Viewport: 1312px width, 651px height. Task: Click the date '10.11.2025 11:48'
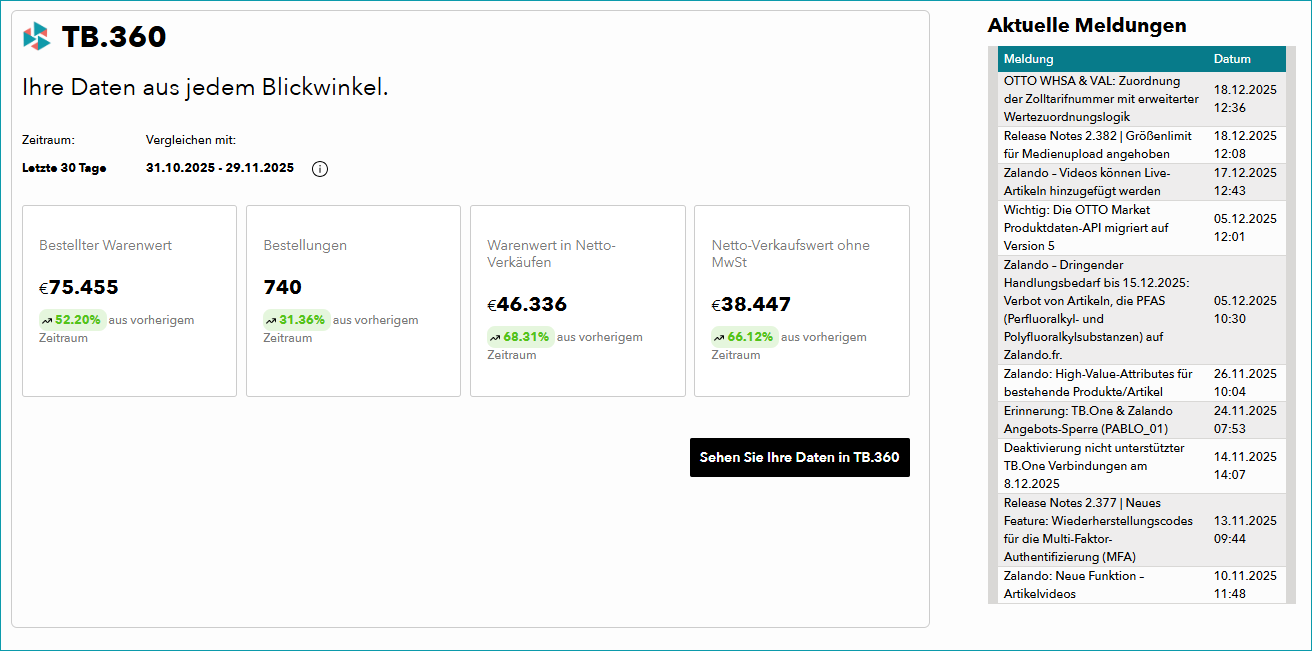(x=1245, y=585)
